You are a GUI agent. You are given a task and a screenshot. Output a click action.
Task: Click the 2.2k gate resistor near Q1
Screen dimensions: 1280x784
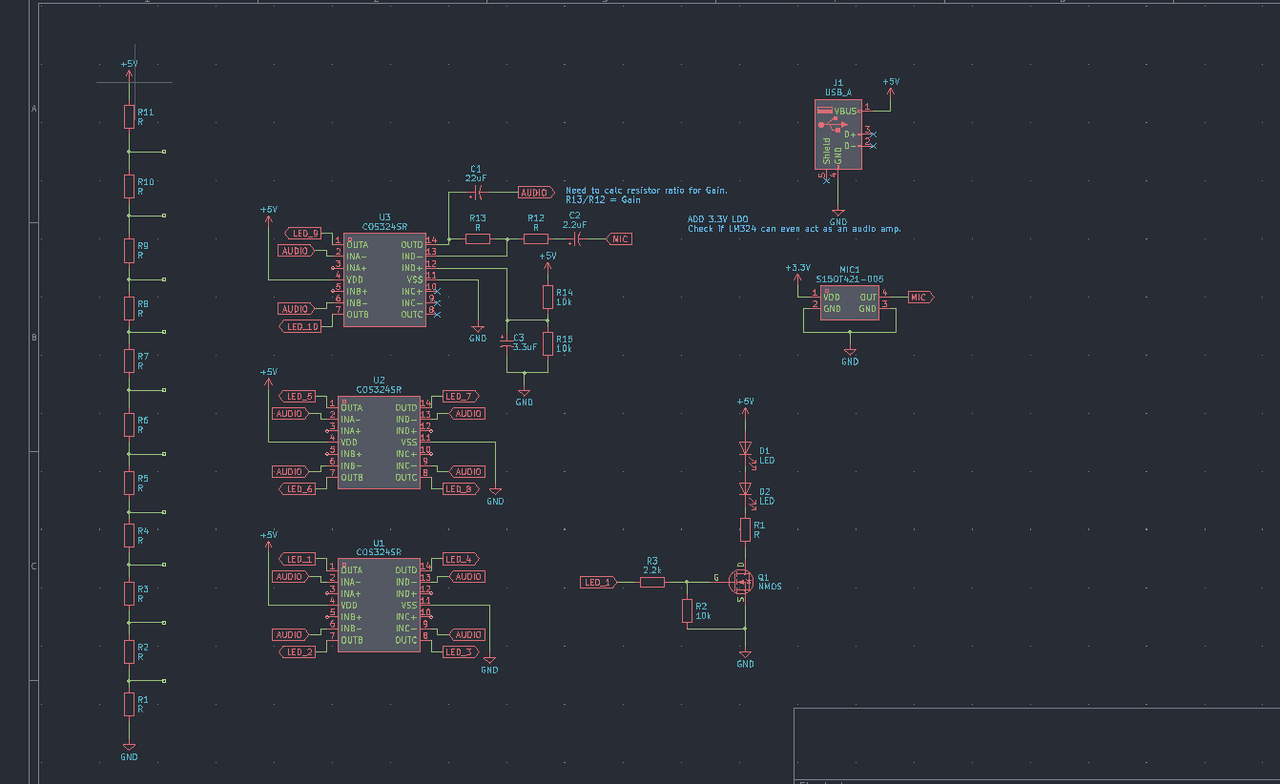click(x=652, y=581)
